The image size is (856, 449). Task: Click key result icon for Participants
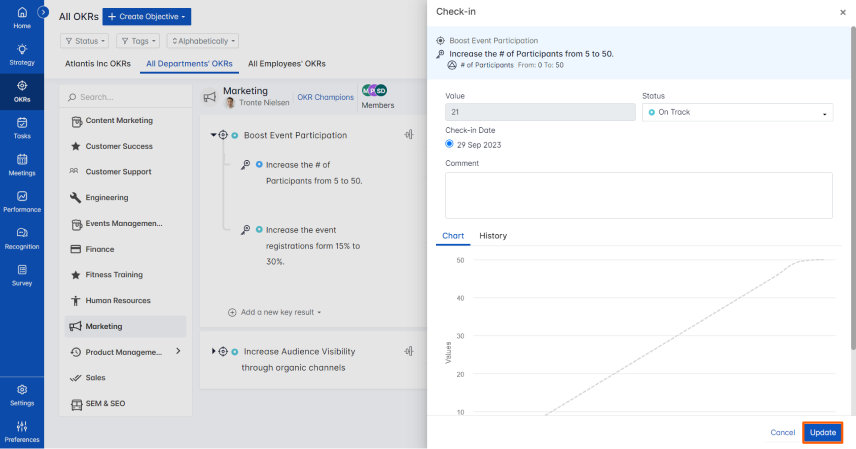tap(246, 164)
